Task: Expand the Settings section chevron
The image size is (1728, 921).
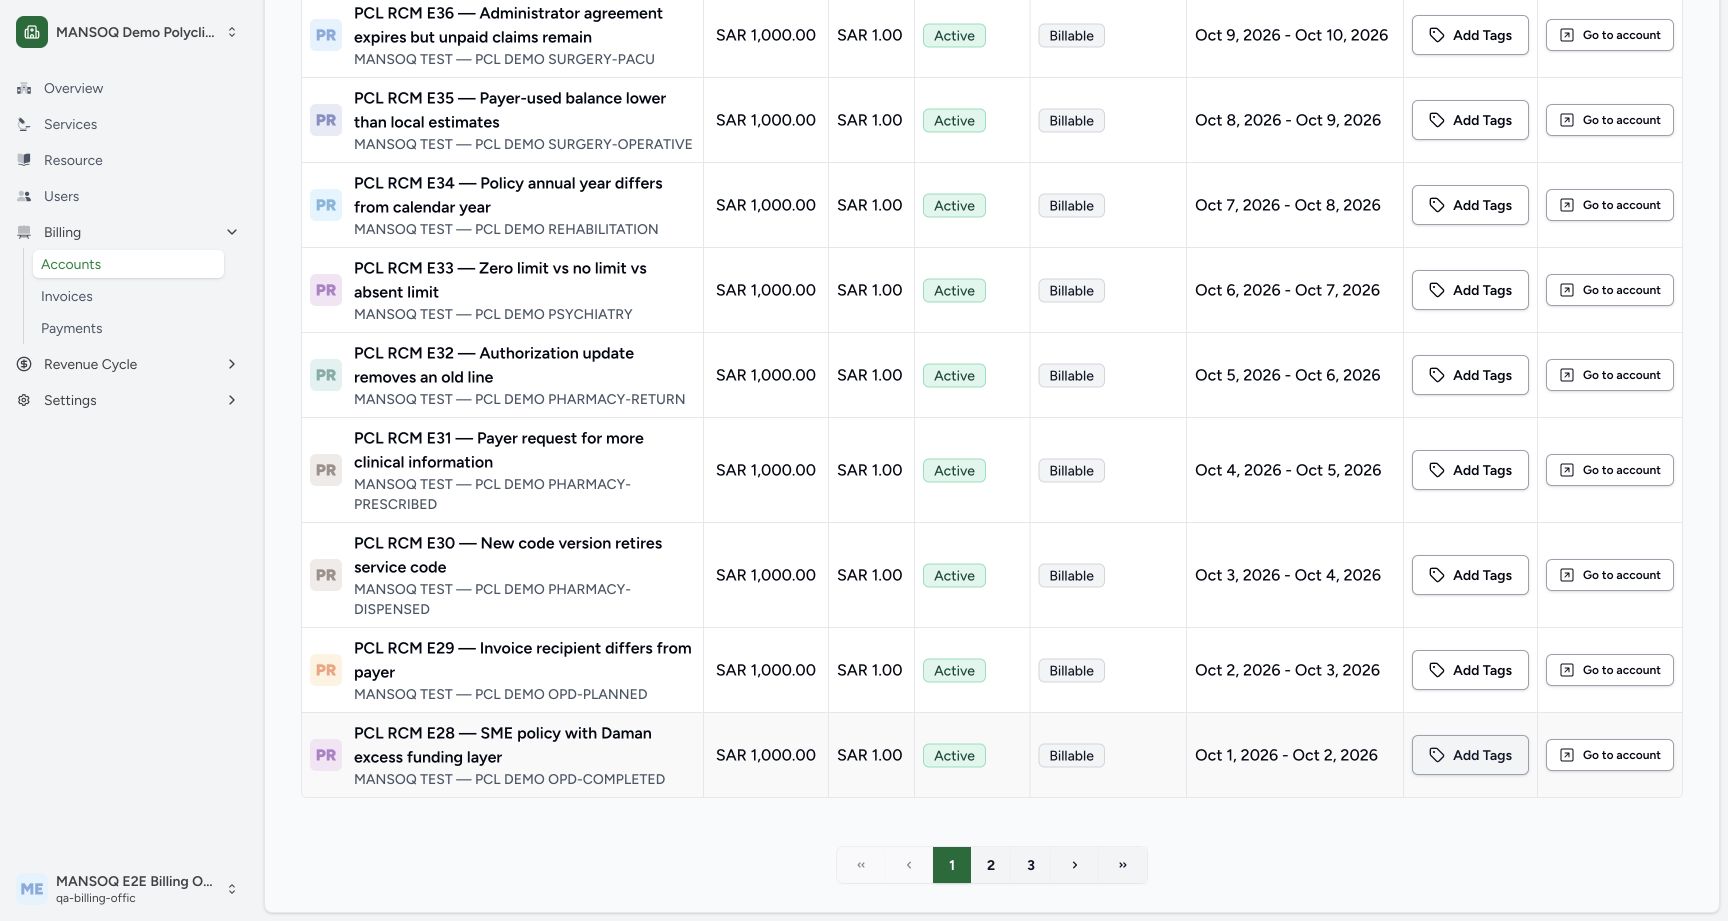Action: 232,400
